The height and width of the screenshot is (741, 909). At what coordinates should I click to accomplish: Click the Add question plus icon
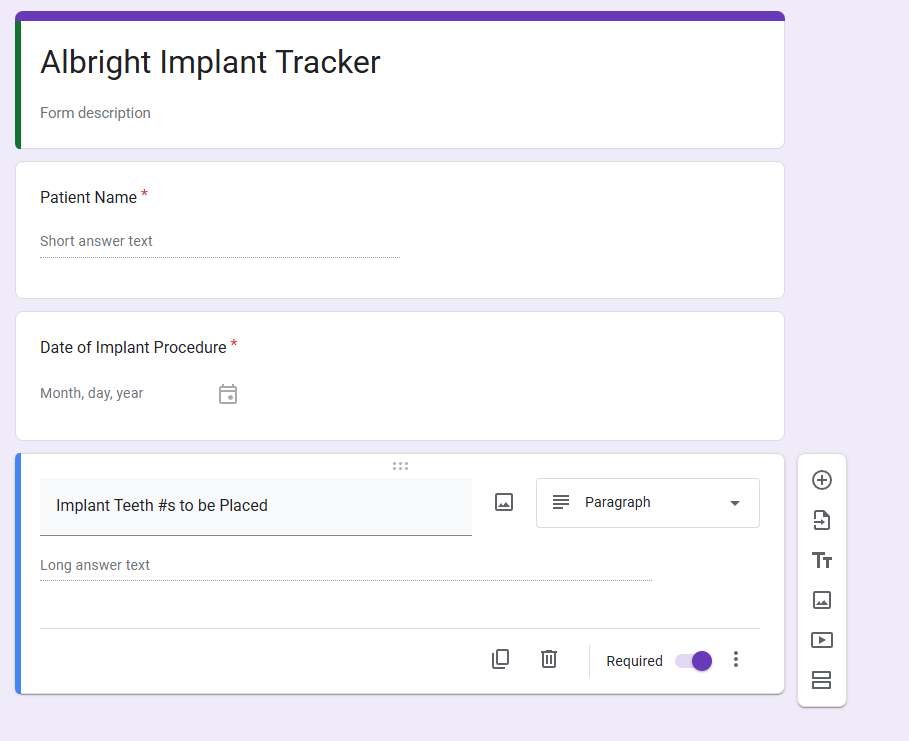(821, 480)
